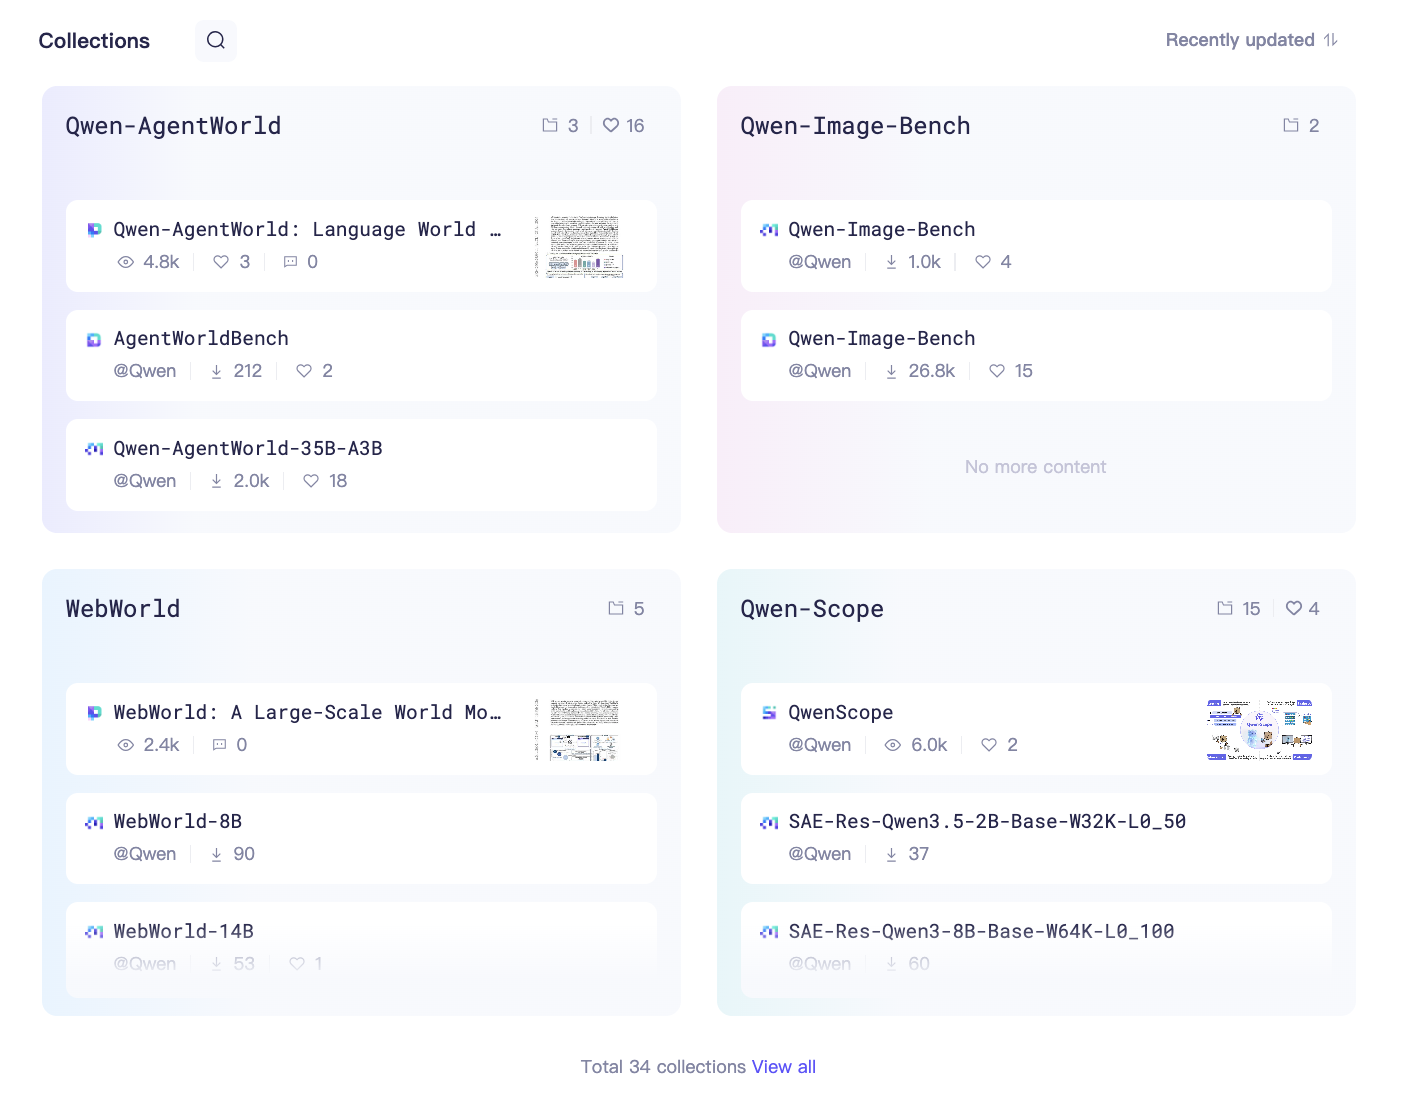Image resolution: width=1420 pixels, height=1094 pixels.
Task: Click the AgentWorldBench dataset icon
Action: [x=94, y=340]
